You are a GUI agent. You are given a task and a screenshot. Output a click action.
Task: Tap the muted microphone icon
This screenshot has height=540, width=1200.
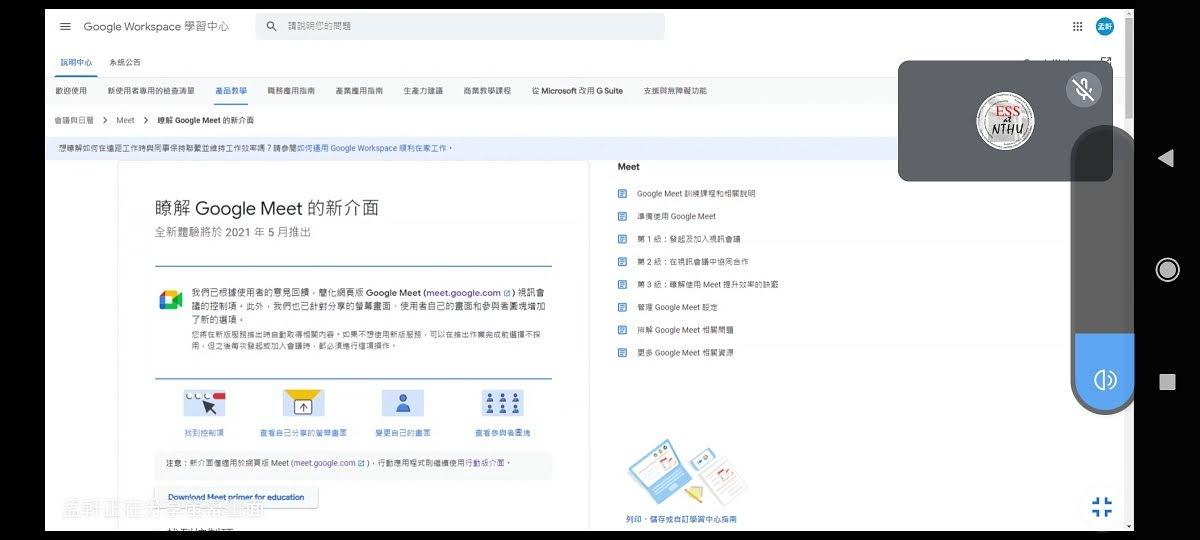[x=1083, y=90]
